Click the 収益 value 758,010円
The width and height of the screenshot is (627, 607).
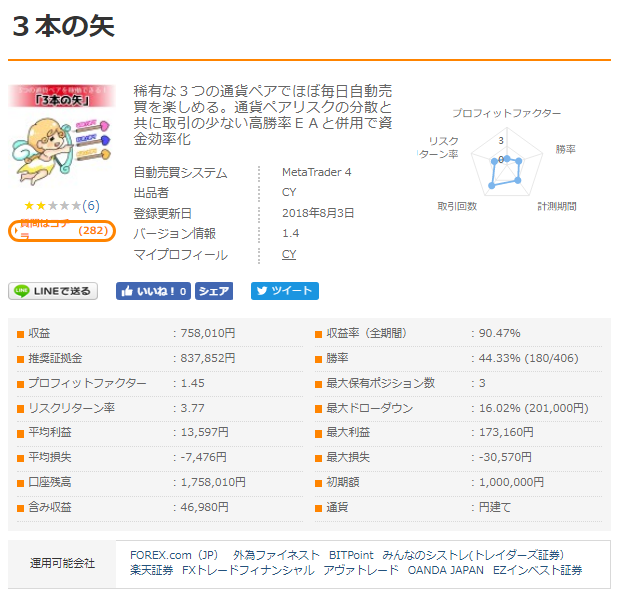click(208, 333)
